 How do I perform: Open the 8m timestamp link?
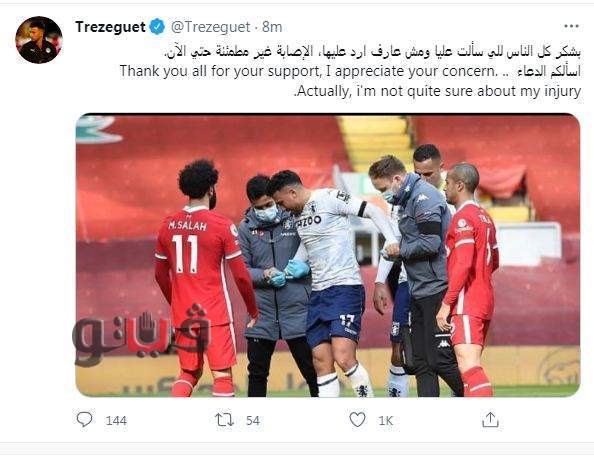[x=272, y=27]
